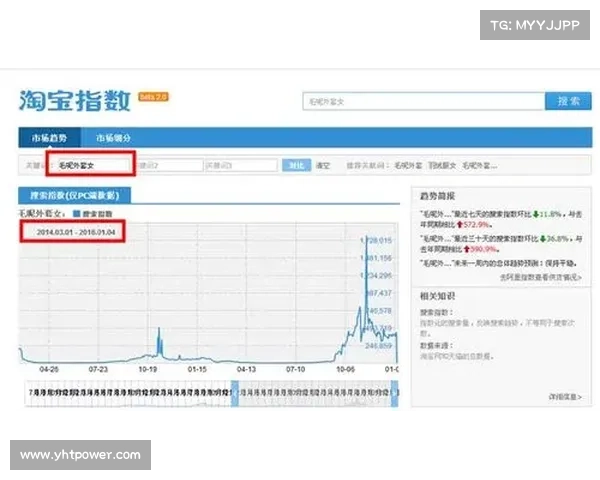Click the 07-23 axis label
The height and width of the screenshot is (480, 600).
pyautogui.click(x=98, y=369)
